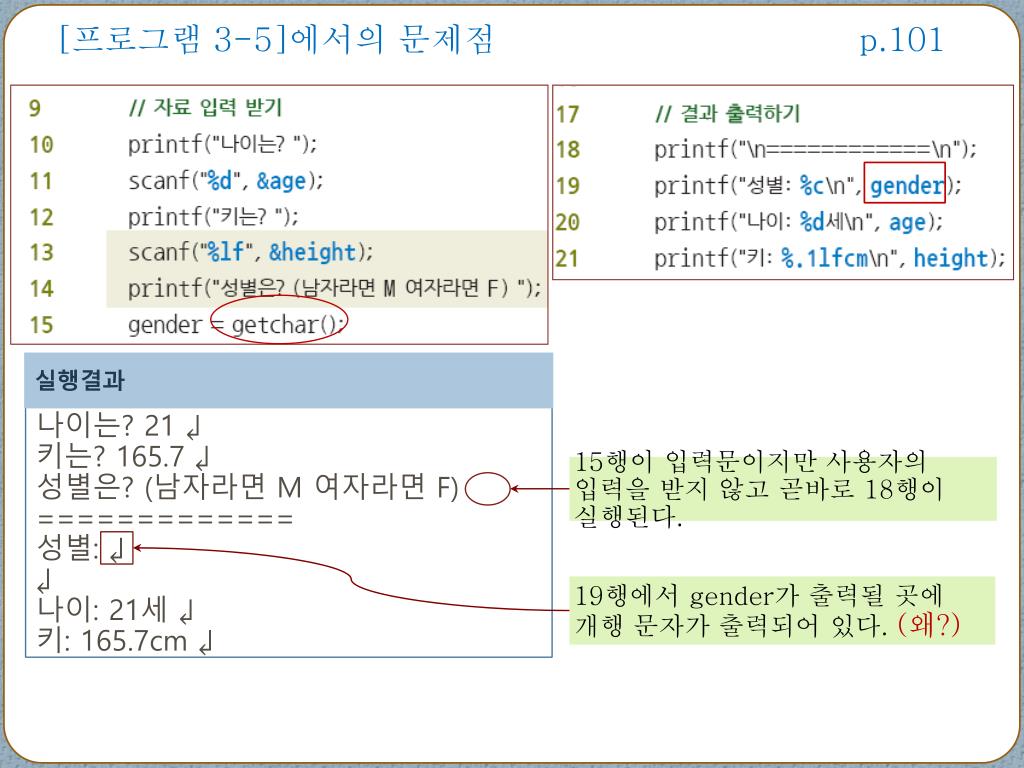Screen dimensions: 1024x768
Task: Click output line '키: 165.7cm'
Action: point(125,641)
